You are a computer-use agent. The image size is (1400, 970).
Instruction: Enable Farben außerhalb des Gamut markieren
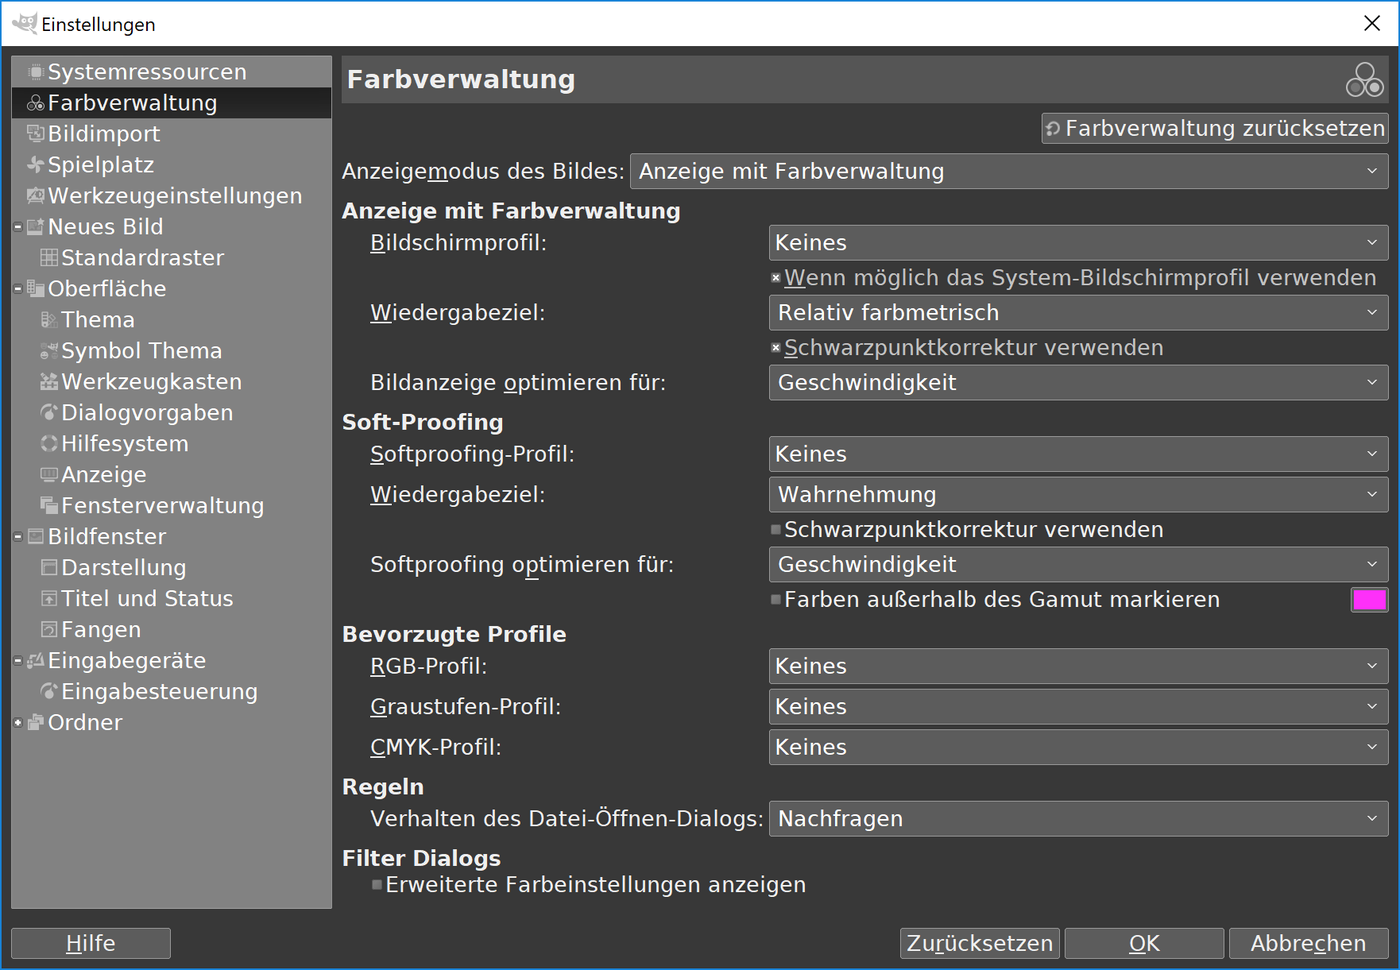pyautogui.click(x=776, y=600)
